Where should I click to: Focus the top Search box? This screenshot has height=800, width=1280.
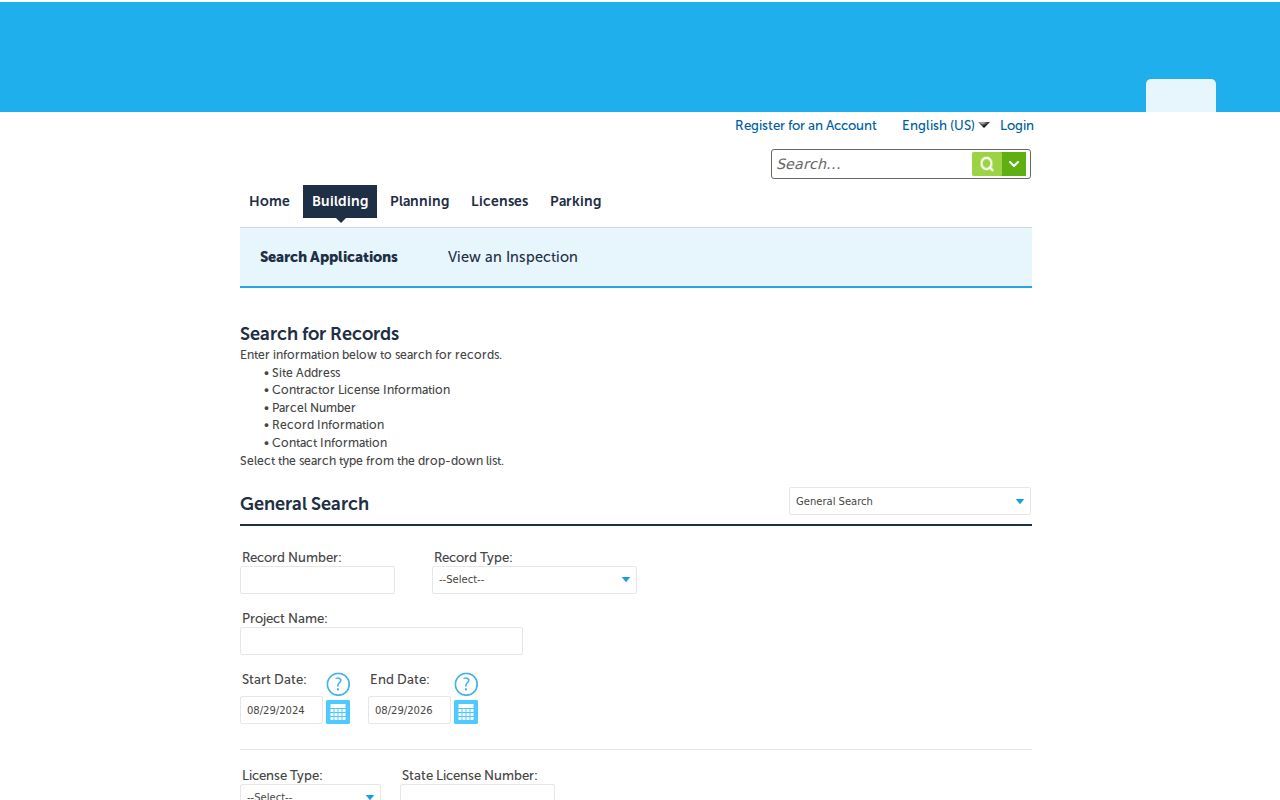pyautogui.click(x=872, y=164)
